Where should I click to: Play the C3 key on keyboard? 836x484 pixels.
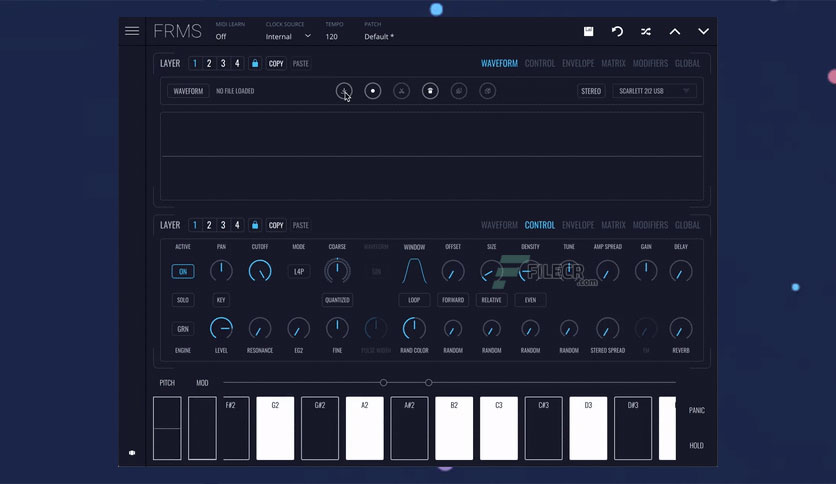[x=499, y=428]
